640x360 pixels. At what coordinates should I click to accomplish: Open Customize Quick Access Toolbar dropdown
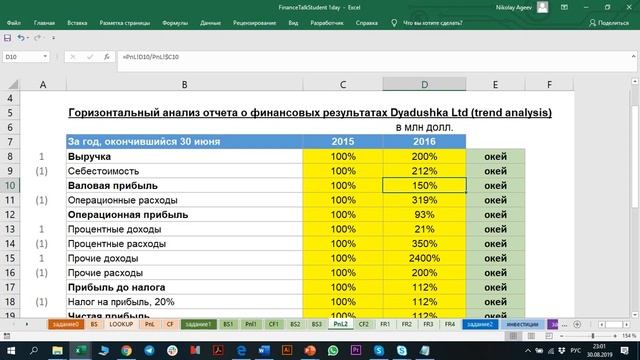coord(53,38)
